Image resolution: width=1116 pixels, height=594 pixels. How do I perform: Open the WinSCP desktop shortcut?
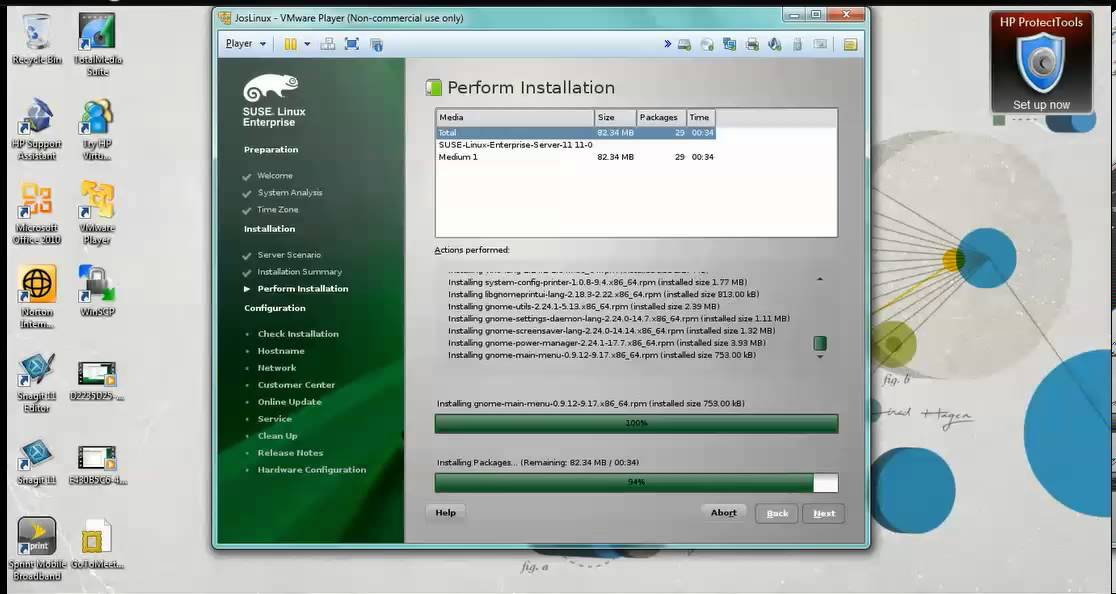point(98,292)
